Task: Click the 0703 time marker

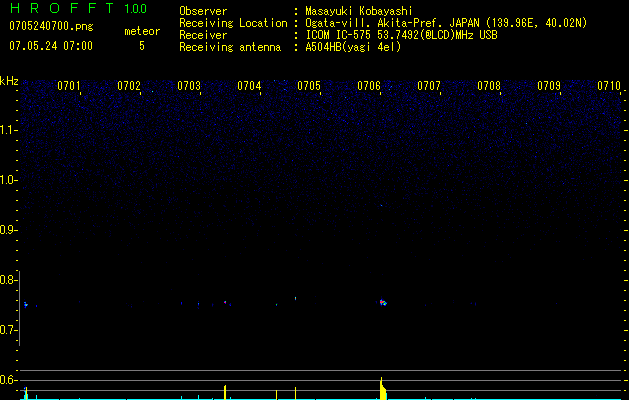Action: tap(189, 86)
